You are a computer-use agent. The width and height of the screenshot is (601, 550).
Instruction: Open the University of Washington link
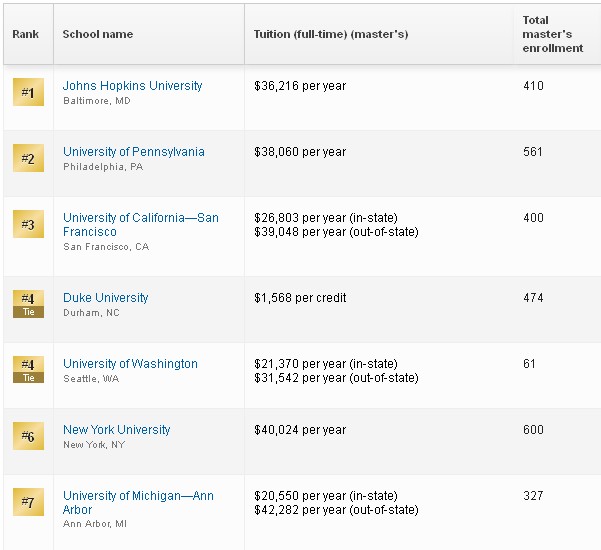coord(130,364)
